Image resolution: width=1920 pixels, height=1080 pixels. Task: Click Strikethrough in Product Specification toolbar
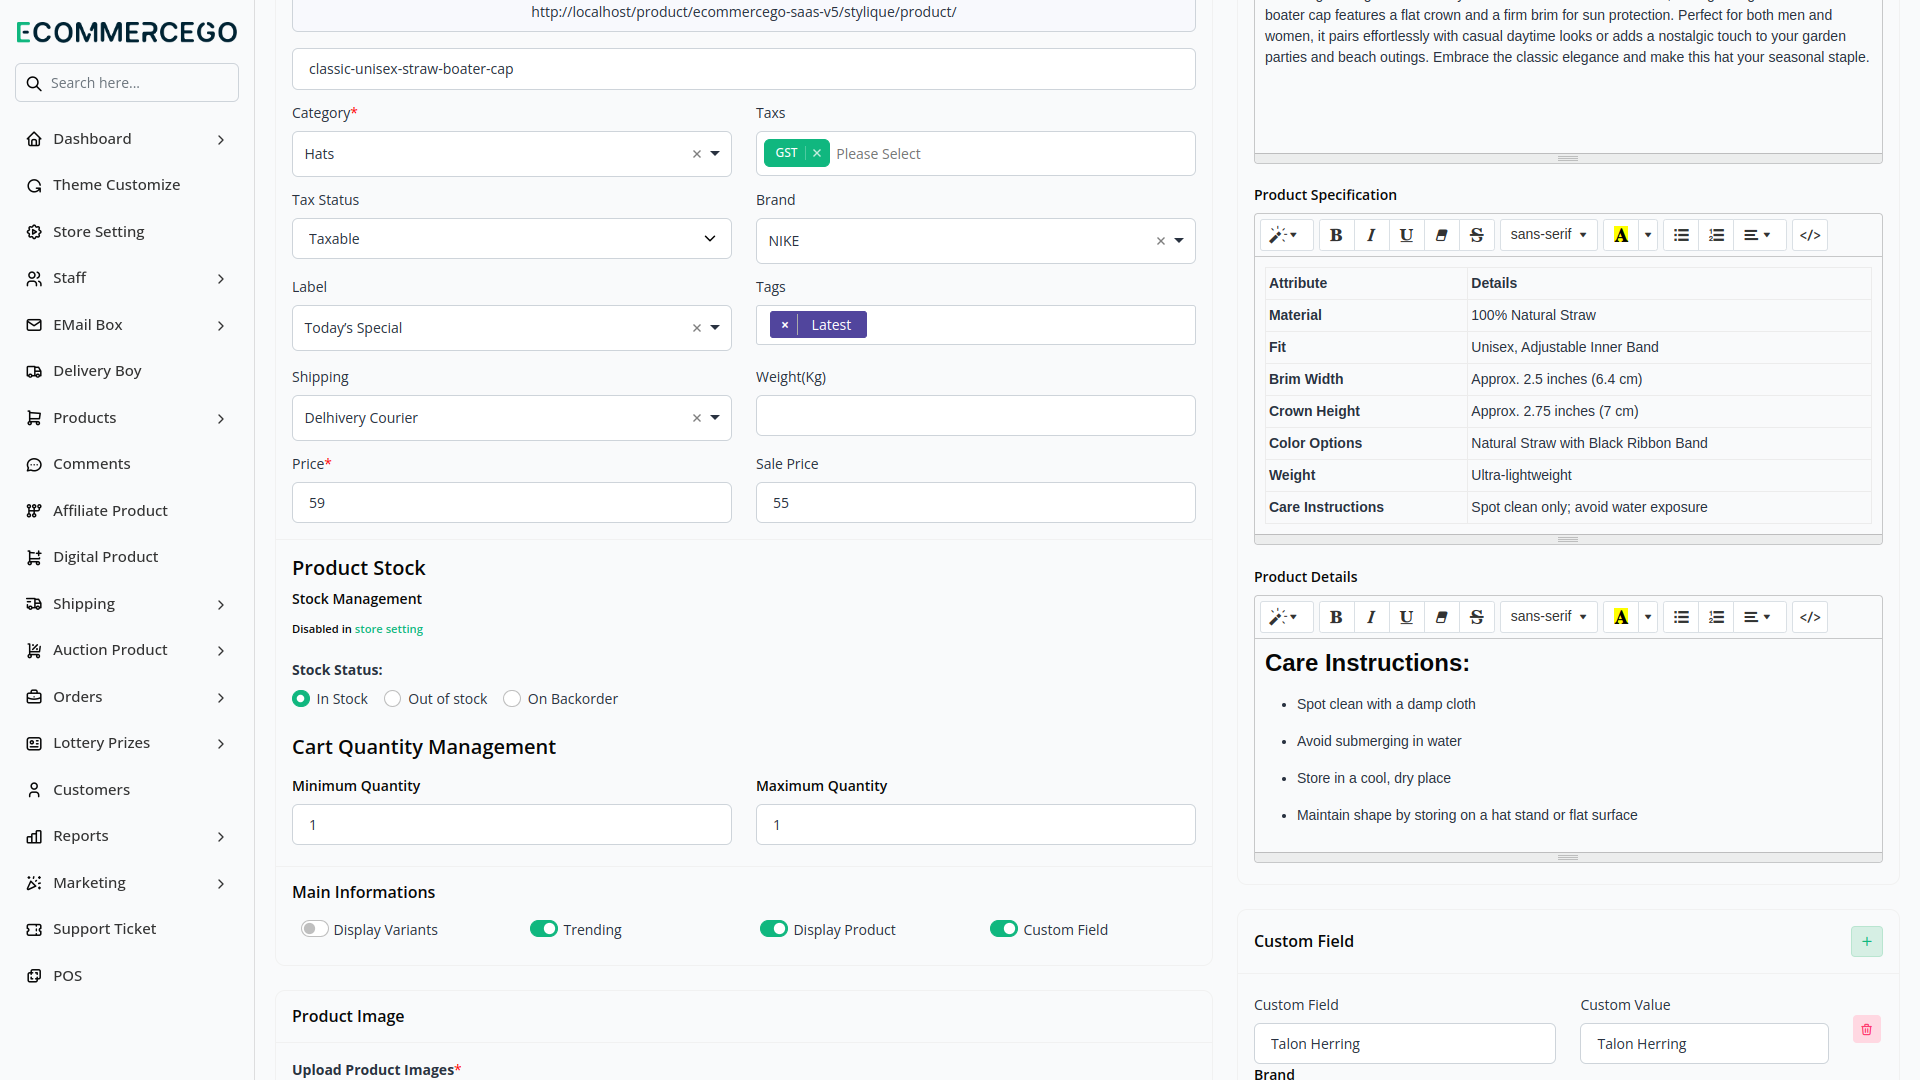point(1477,235)
